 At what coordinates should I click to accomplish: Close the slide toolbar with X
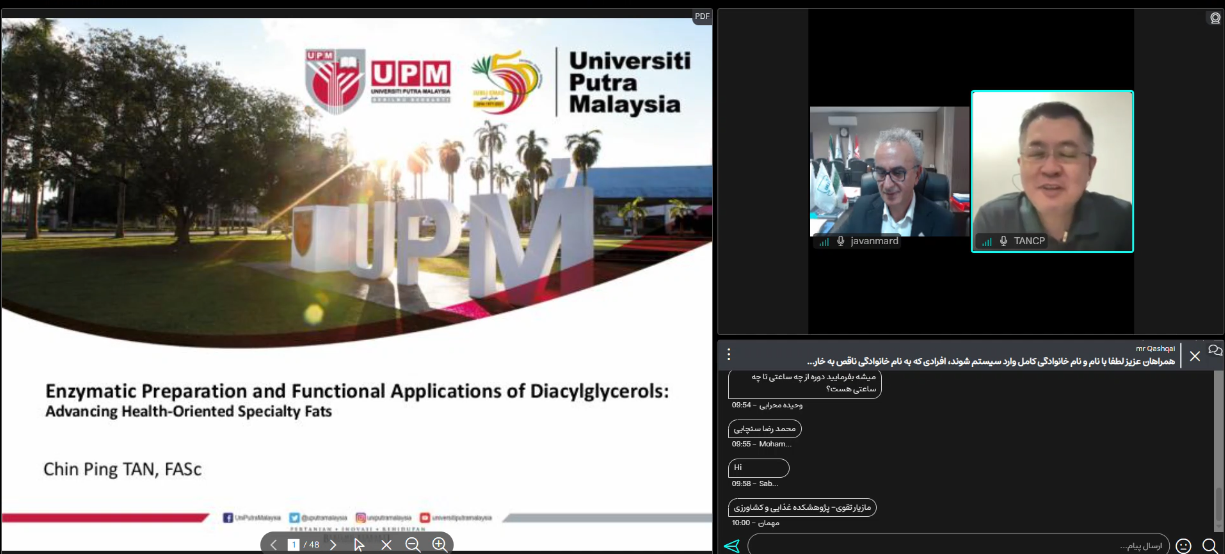pos(386,545)
